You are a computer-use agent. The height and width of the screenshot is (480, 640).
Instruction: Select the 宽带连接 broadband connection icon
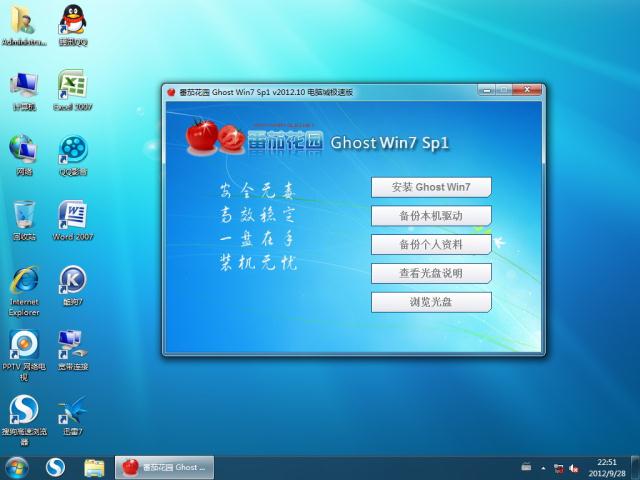73,350
